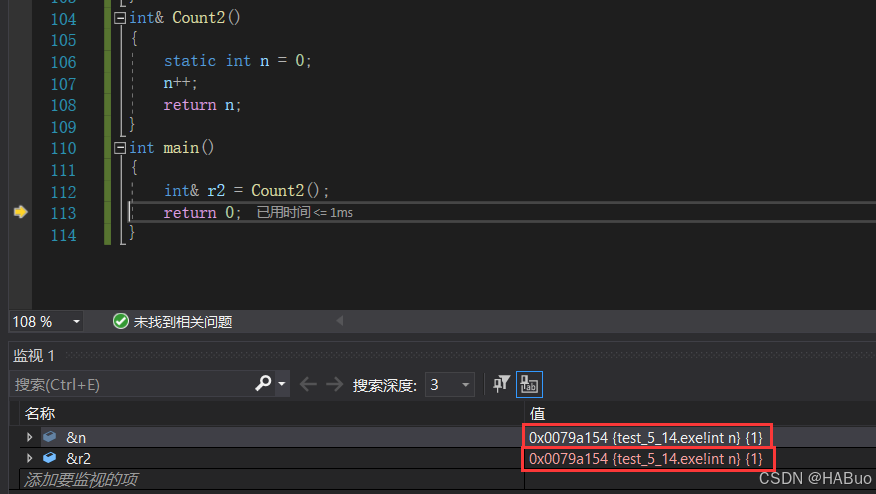Click the green no-issues checkmark icon

(x=121, y=321)
